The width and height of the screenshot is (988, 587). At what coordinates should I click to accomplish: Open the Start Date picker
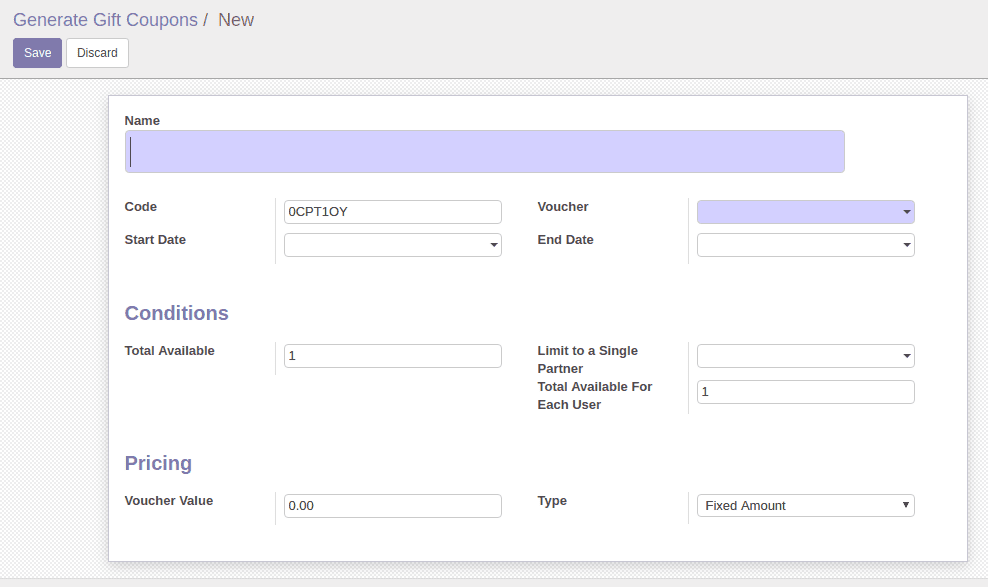tap(393, 245)
